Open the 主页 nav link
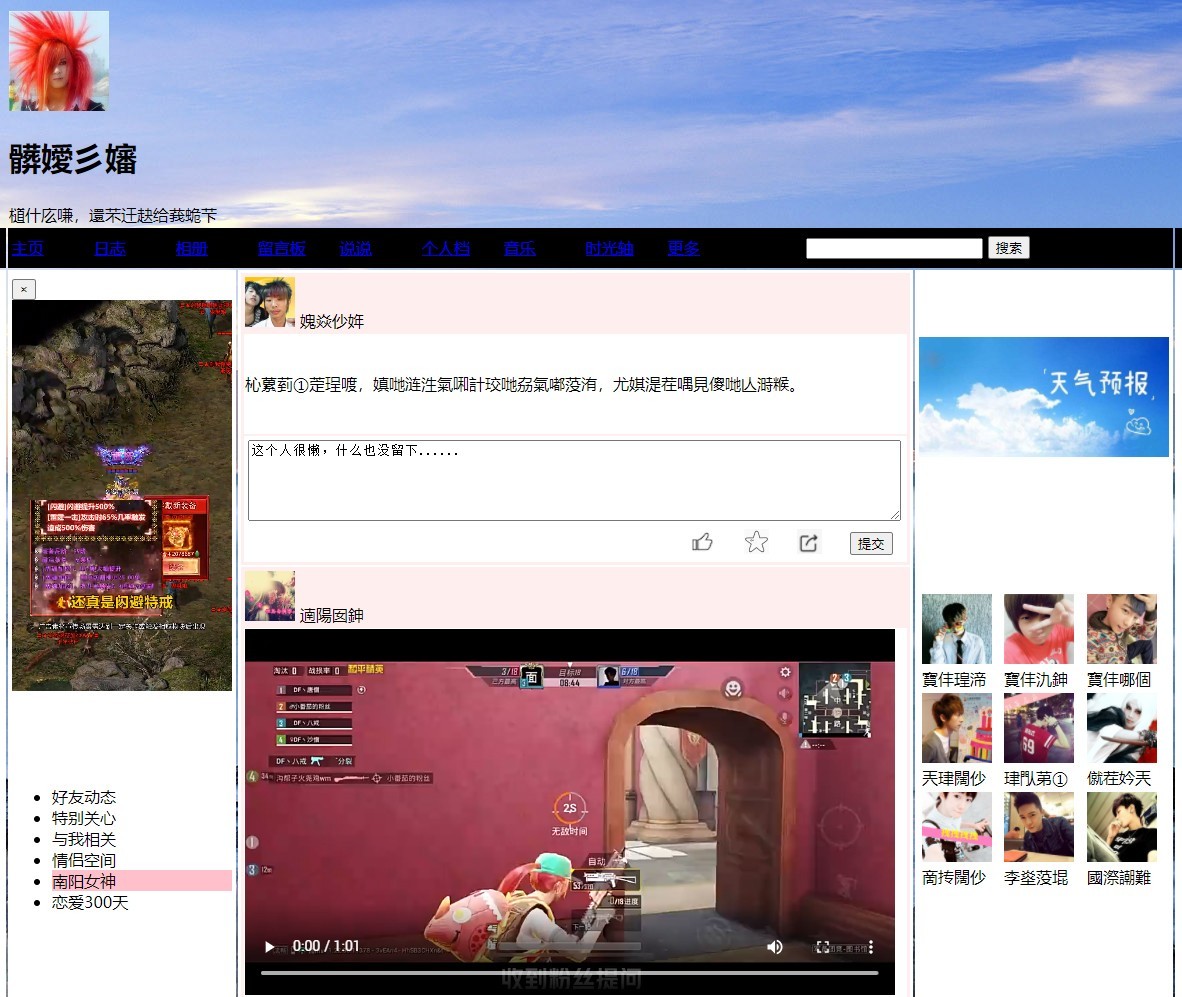Image resolution: width=1182 pixels, height=997 pixels. pos(28,248)
